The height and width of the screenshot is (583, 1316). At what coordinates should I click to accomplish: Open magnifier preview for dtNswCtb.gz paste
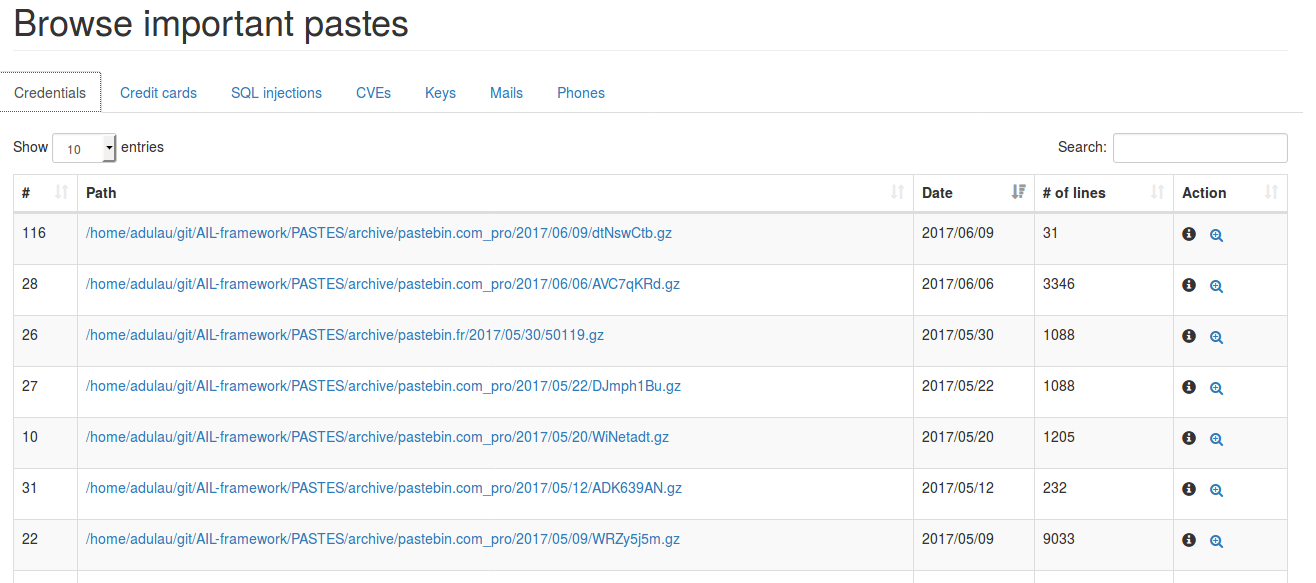1216,235
